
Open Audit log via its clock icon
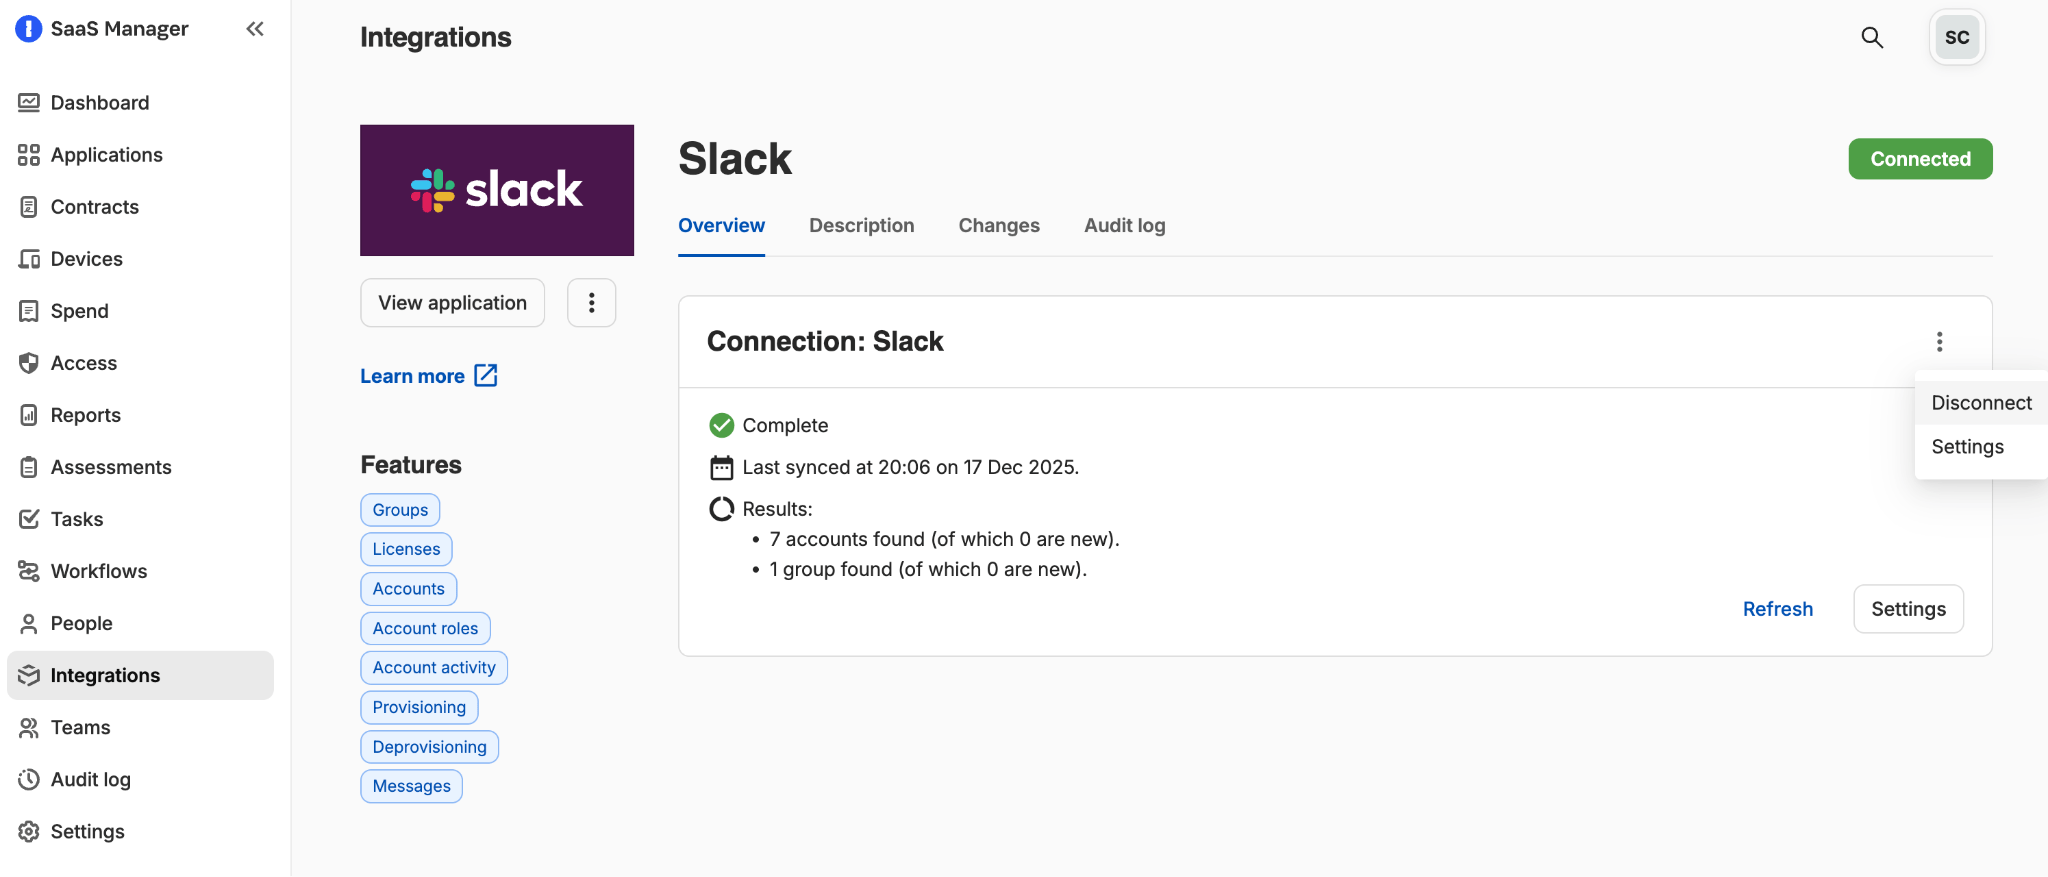(x=29, y=779)
